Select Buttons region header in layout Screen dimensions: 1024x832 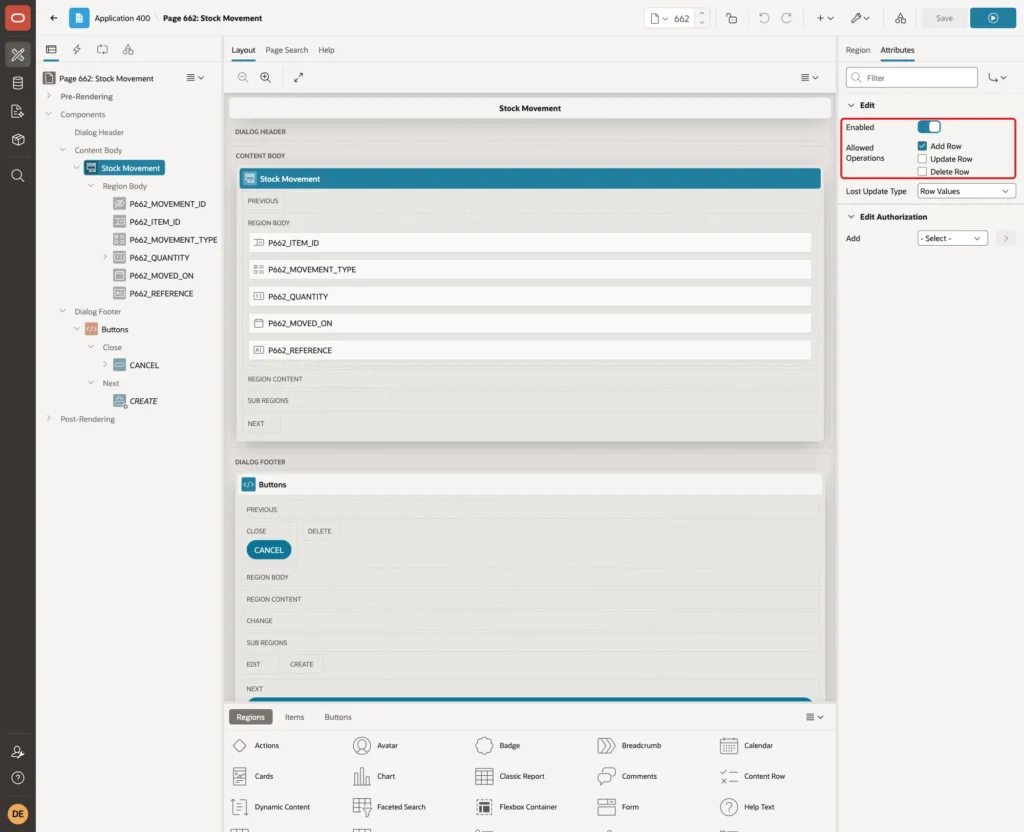(x=530, y=485)
